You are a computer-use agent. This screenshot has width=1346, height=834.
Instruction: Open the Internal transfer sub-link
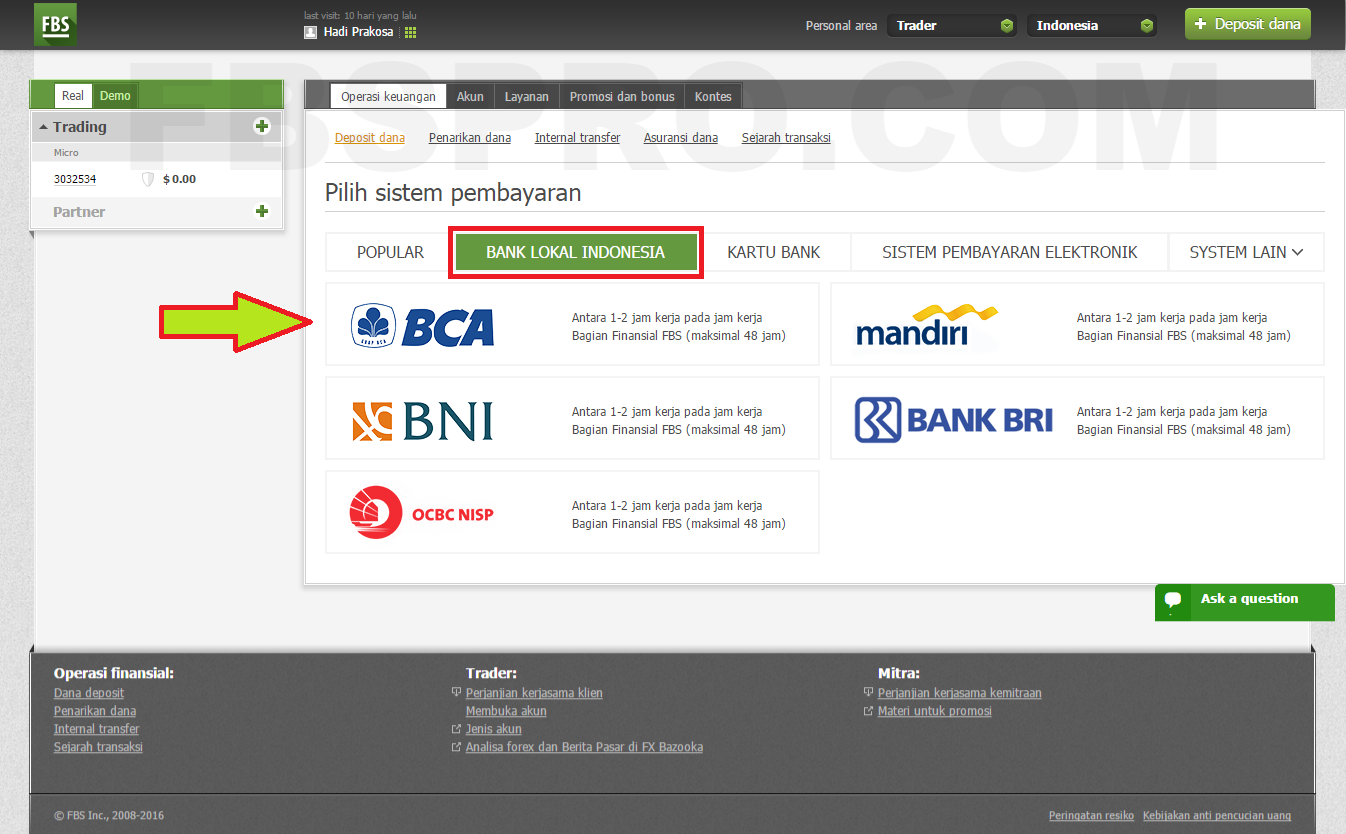(x=577, y=138)
